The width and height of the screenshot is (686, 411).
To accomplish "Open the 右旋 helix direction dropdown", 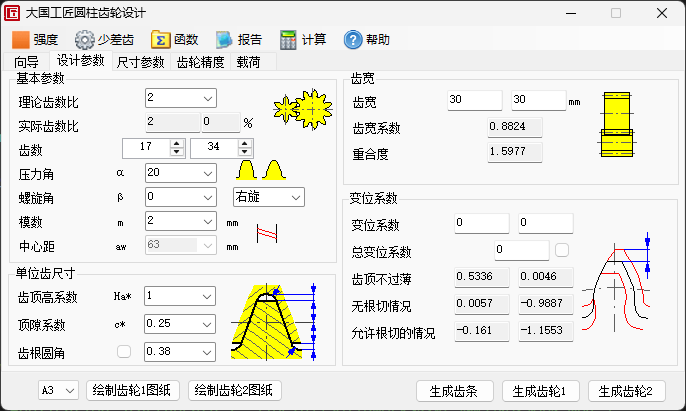I will tap(295, 197).
